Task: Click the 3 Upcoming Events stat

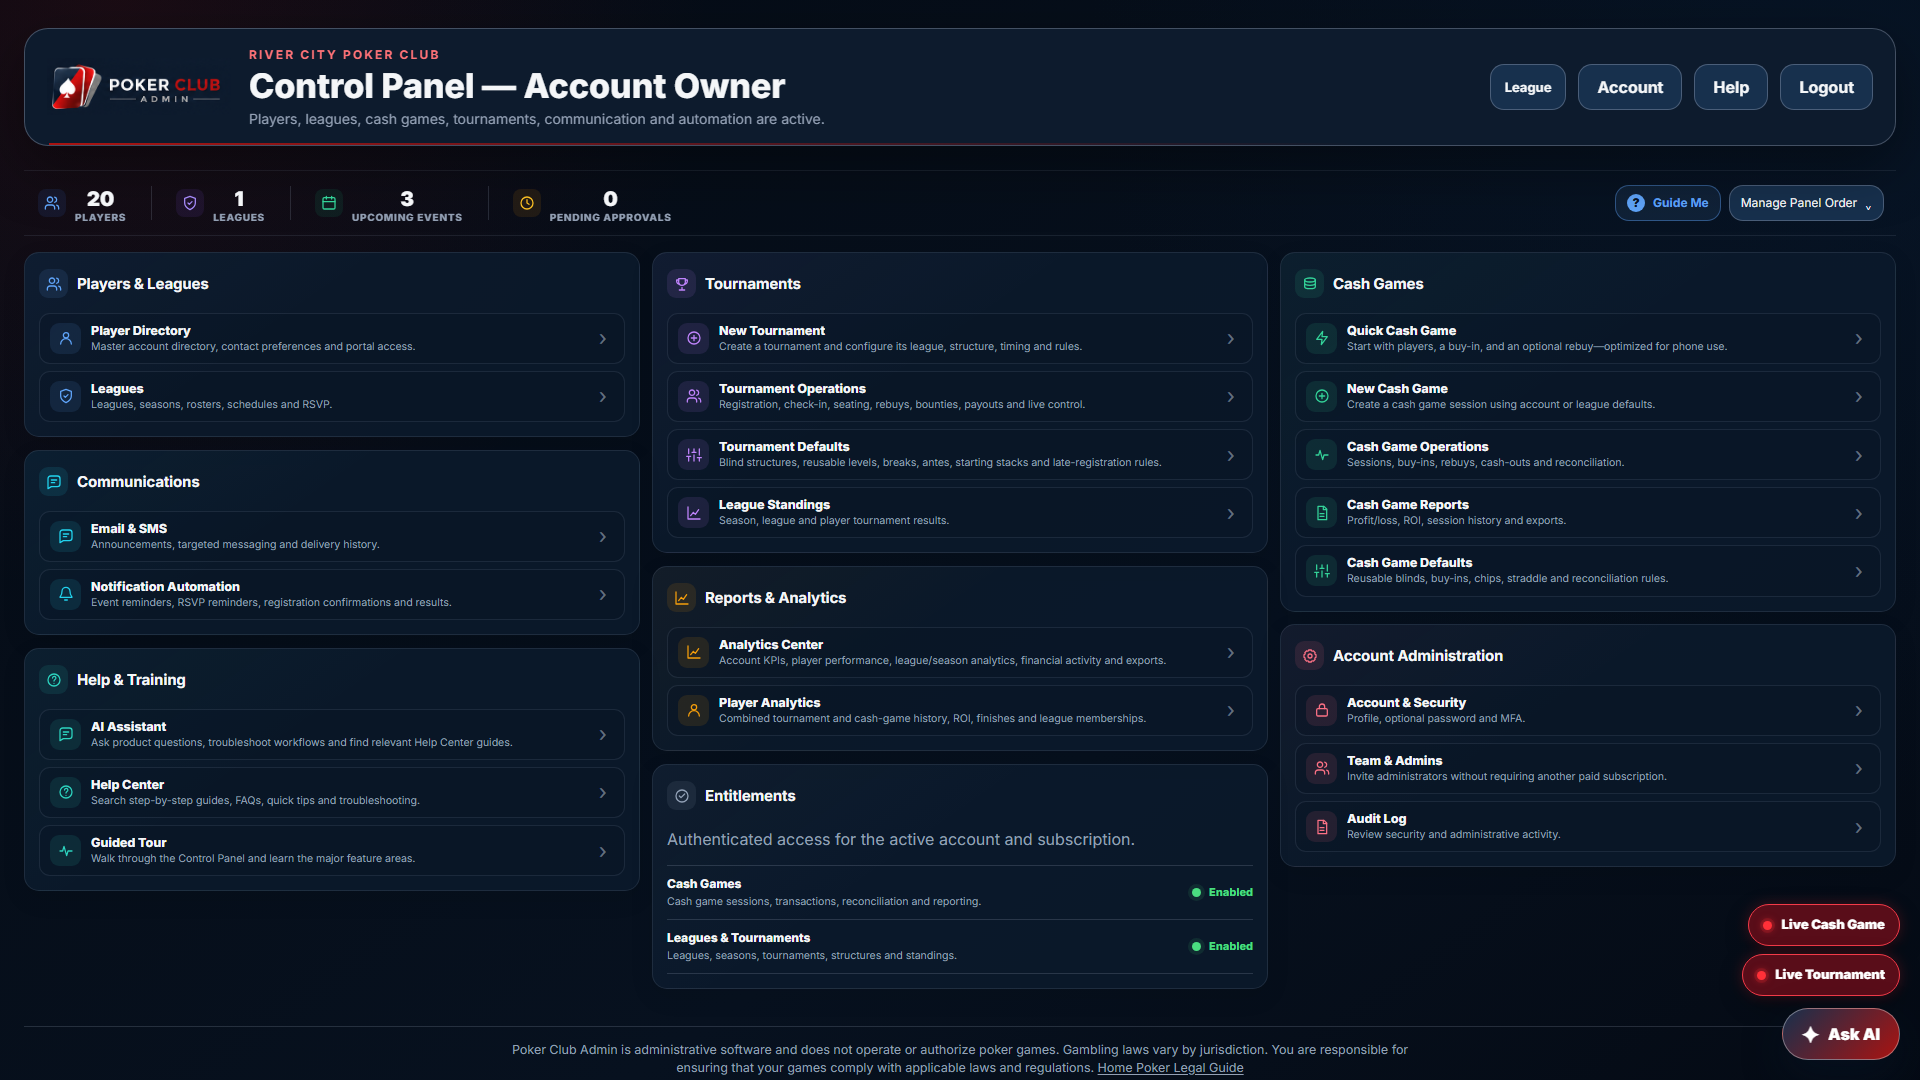Action: [389, 204]
